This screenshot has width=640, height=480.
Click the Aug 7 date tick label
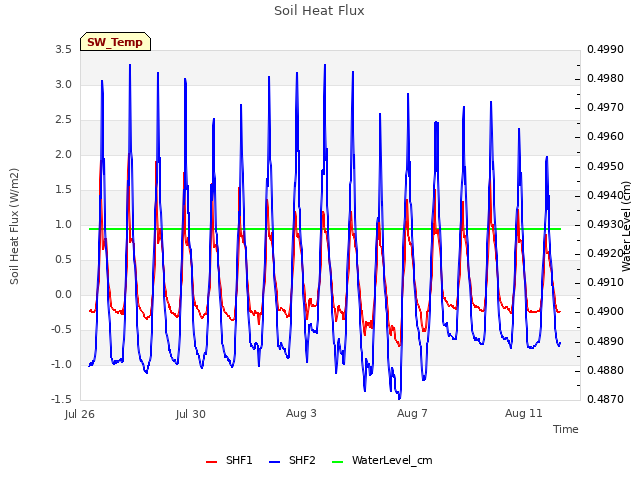tap(412, 413)
